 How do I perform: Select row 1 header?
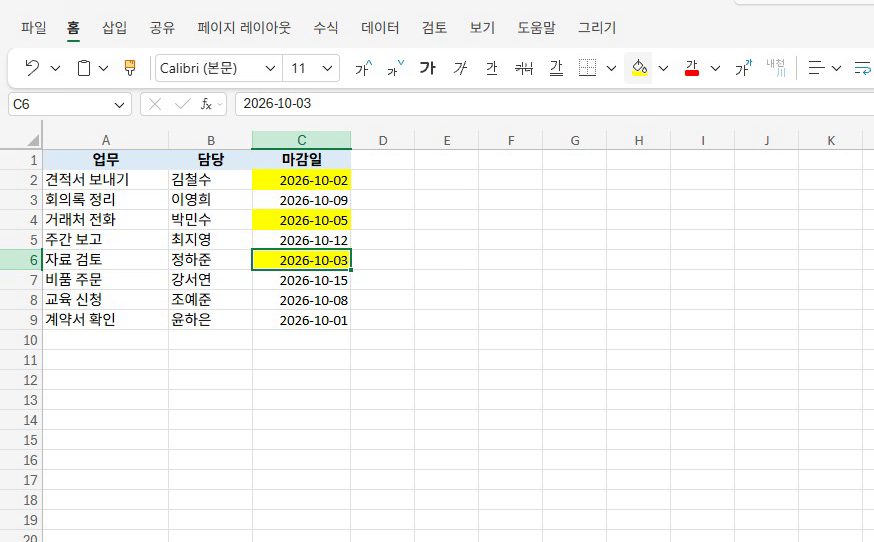click(21, 160)
